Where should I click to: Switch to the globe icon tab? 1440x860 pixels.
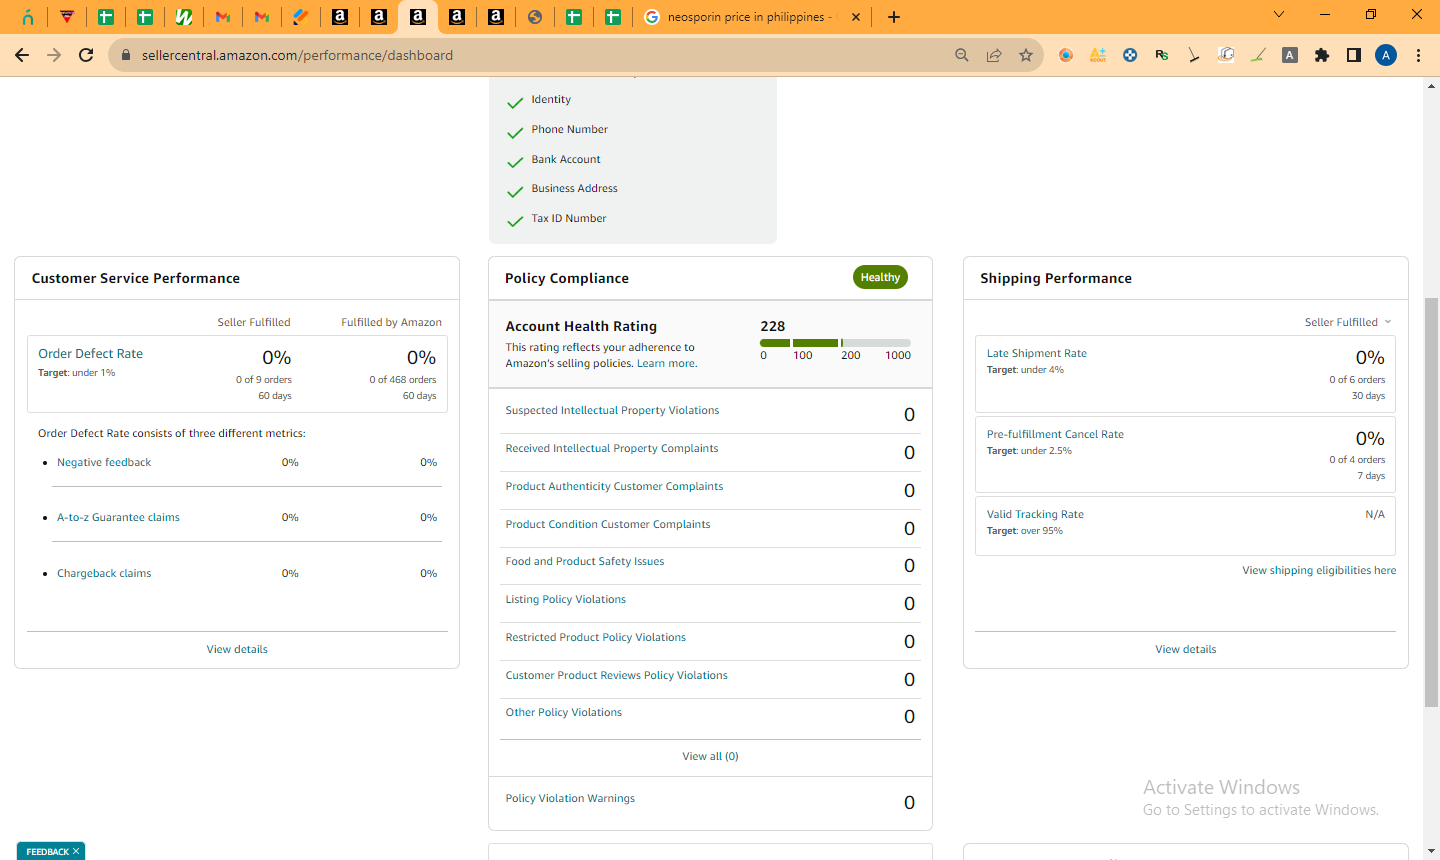[x=535, y=17]
